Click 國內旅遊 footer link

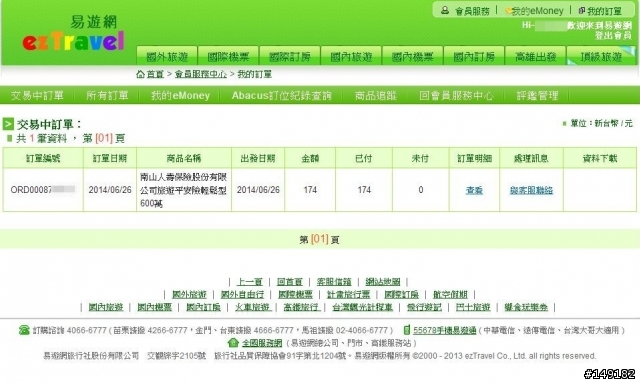pyautogui.click(x=106, y=307)
